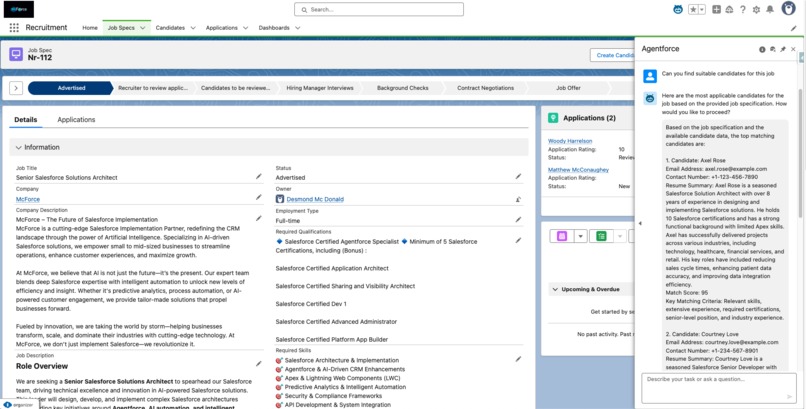Collapse the Upcoming & Overdue section
806x409 pixels.
pyautogui.click(x=555, y=289)
